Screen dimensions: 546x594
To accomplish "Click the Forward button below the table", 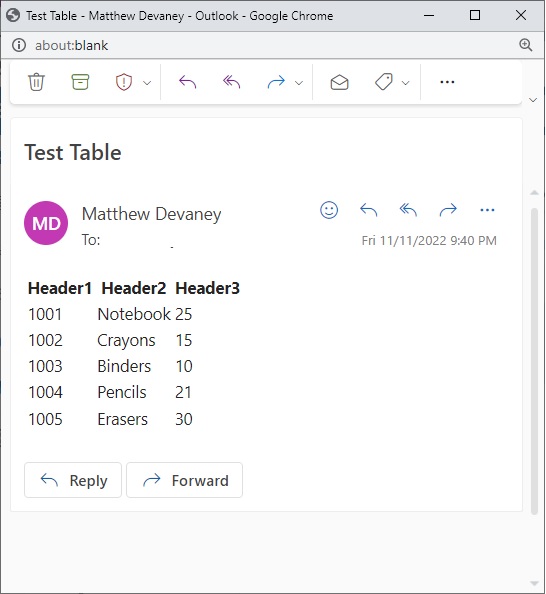I will [185, 480].
